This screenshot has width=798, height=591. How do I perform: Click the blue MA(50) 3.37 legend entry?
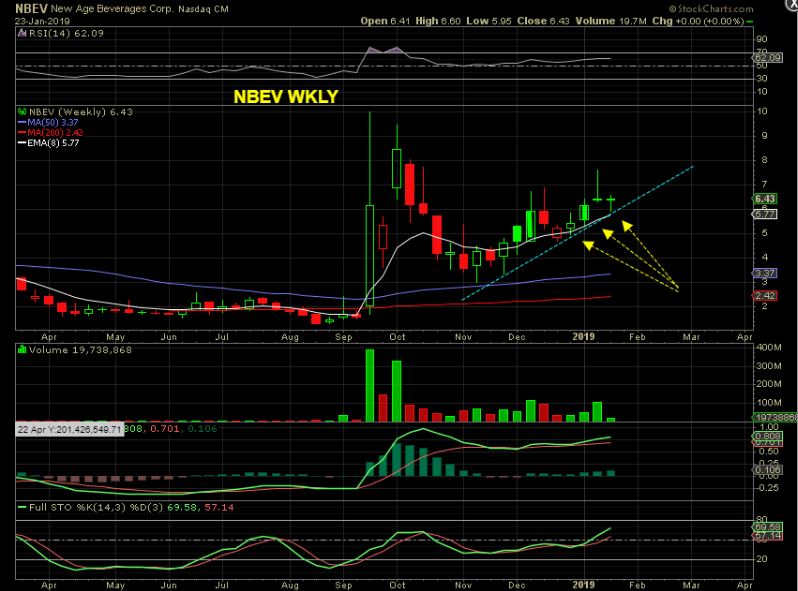(x=48, y=122)
